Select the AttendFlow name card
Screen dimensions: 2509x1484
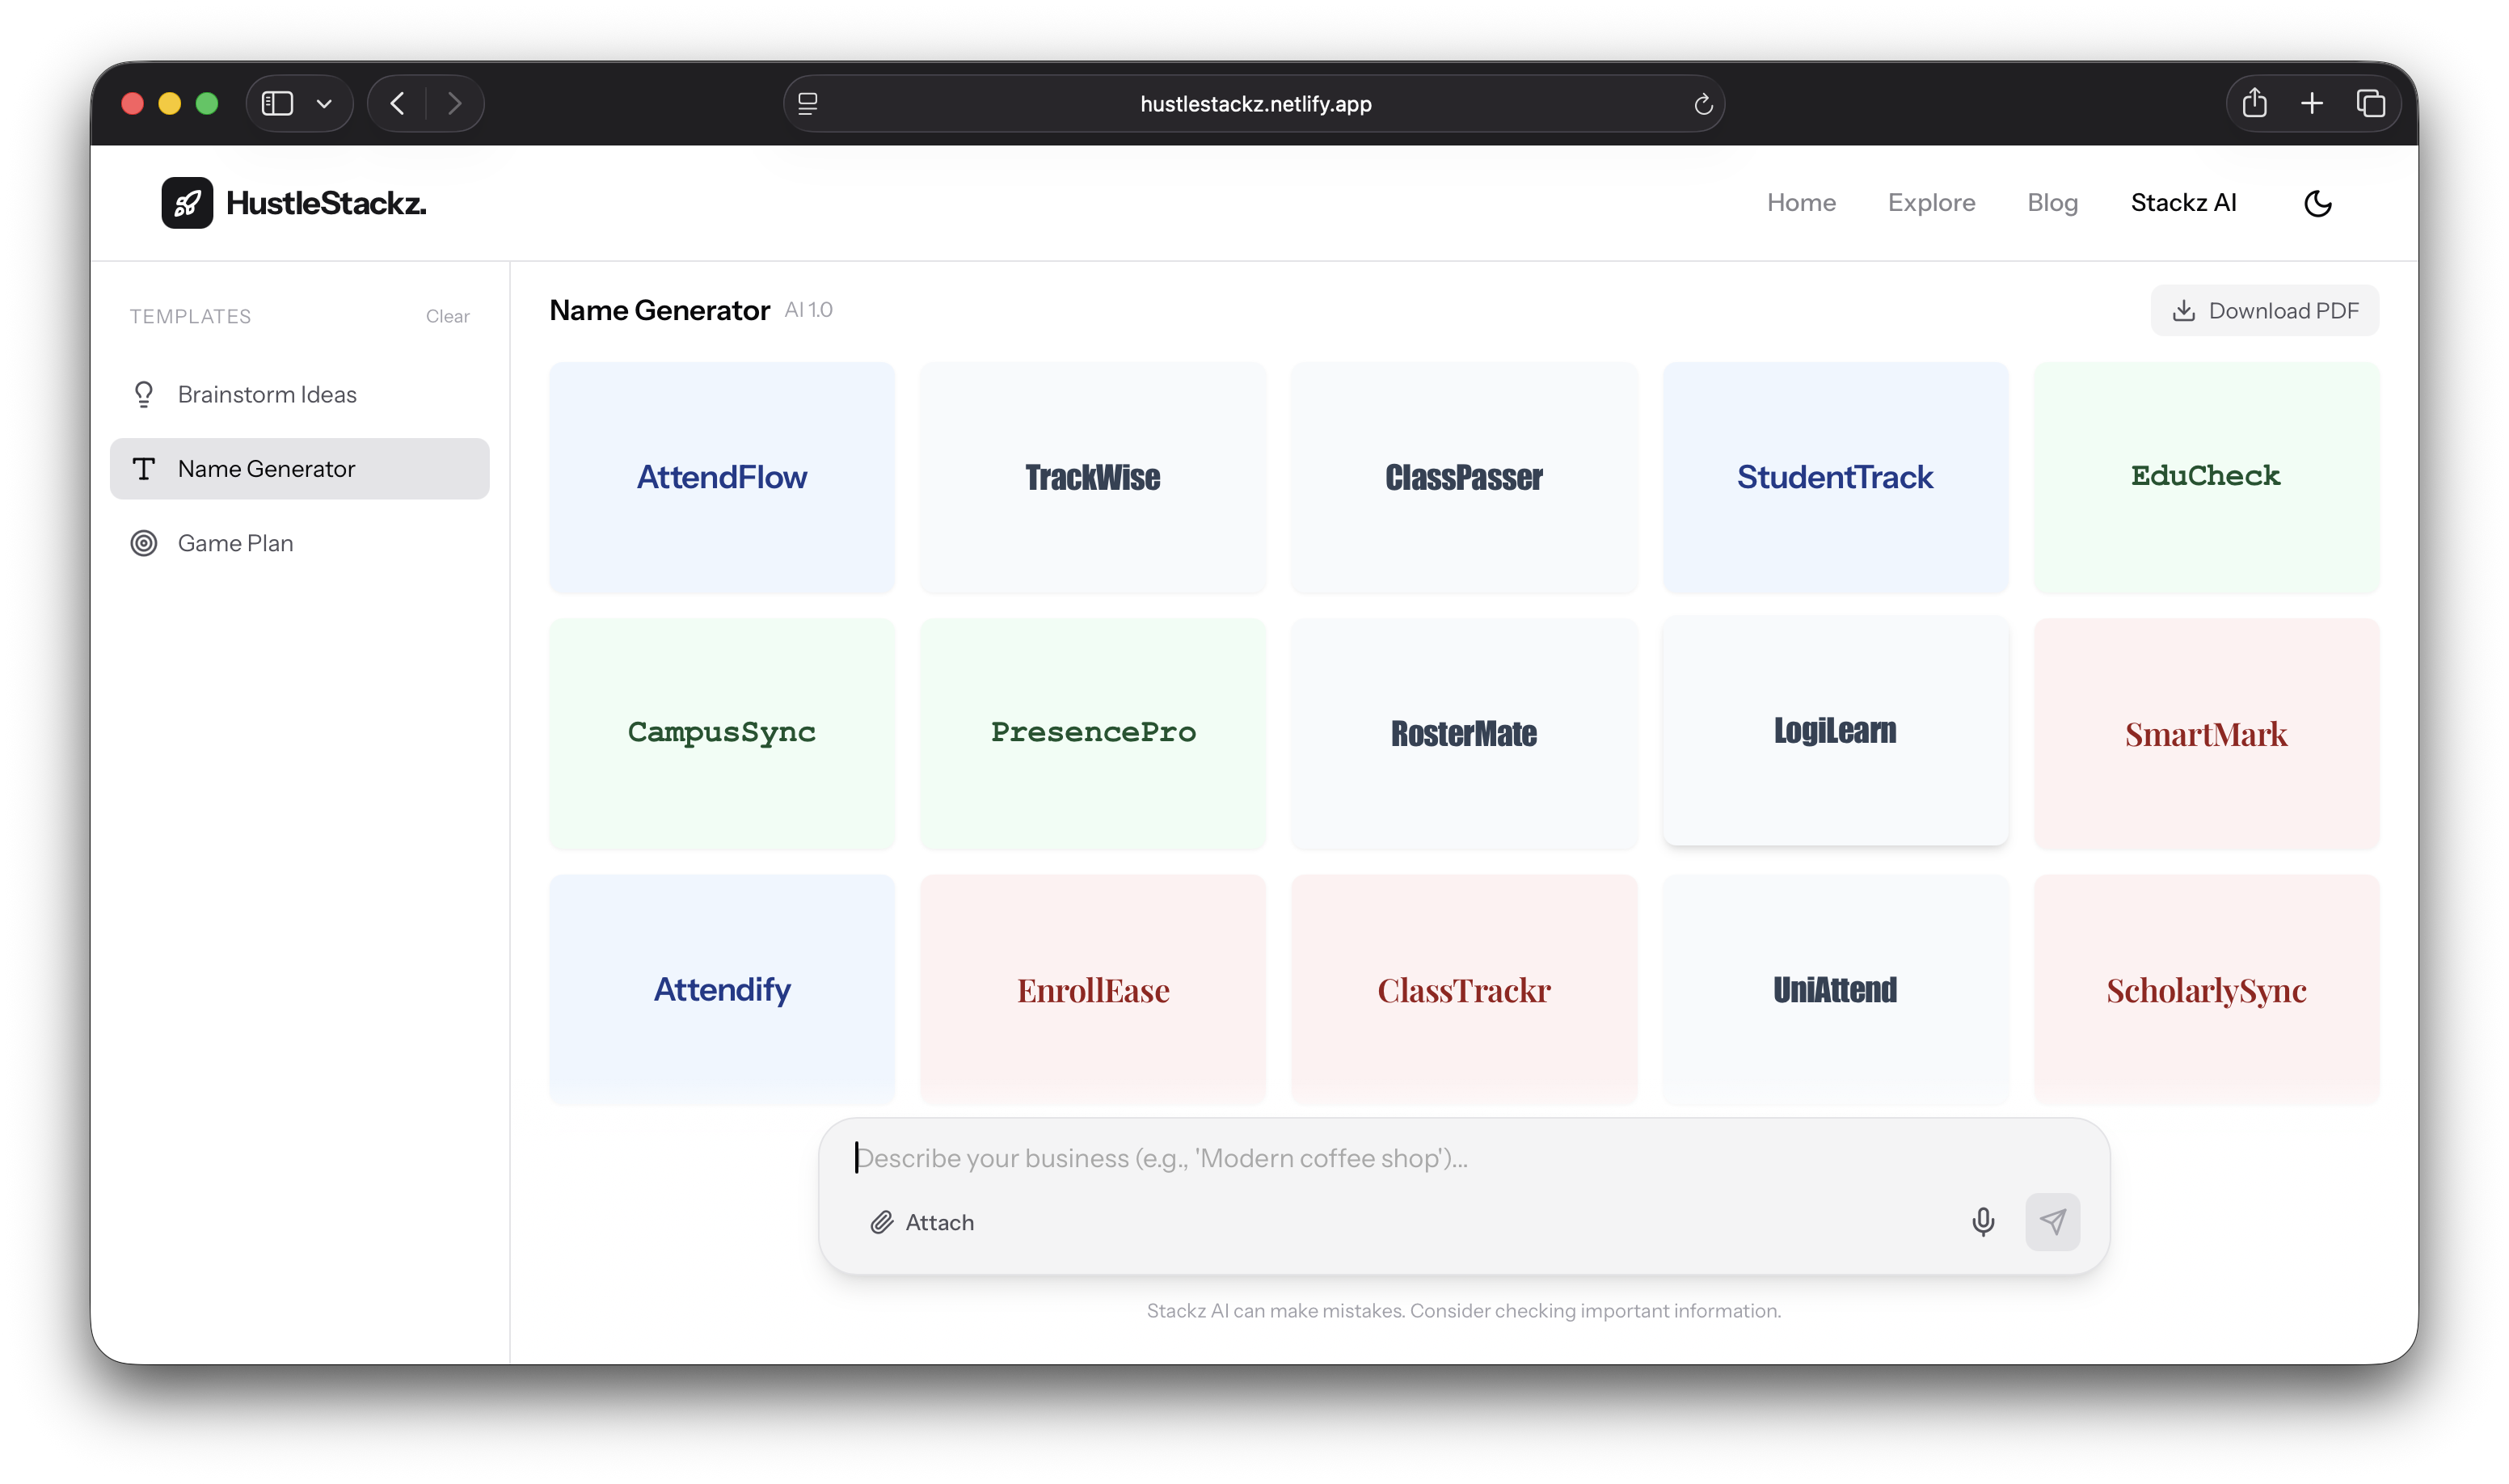click(x=721, y=478)
